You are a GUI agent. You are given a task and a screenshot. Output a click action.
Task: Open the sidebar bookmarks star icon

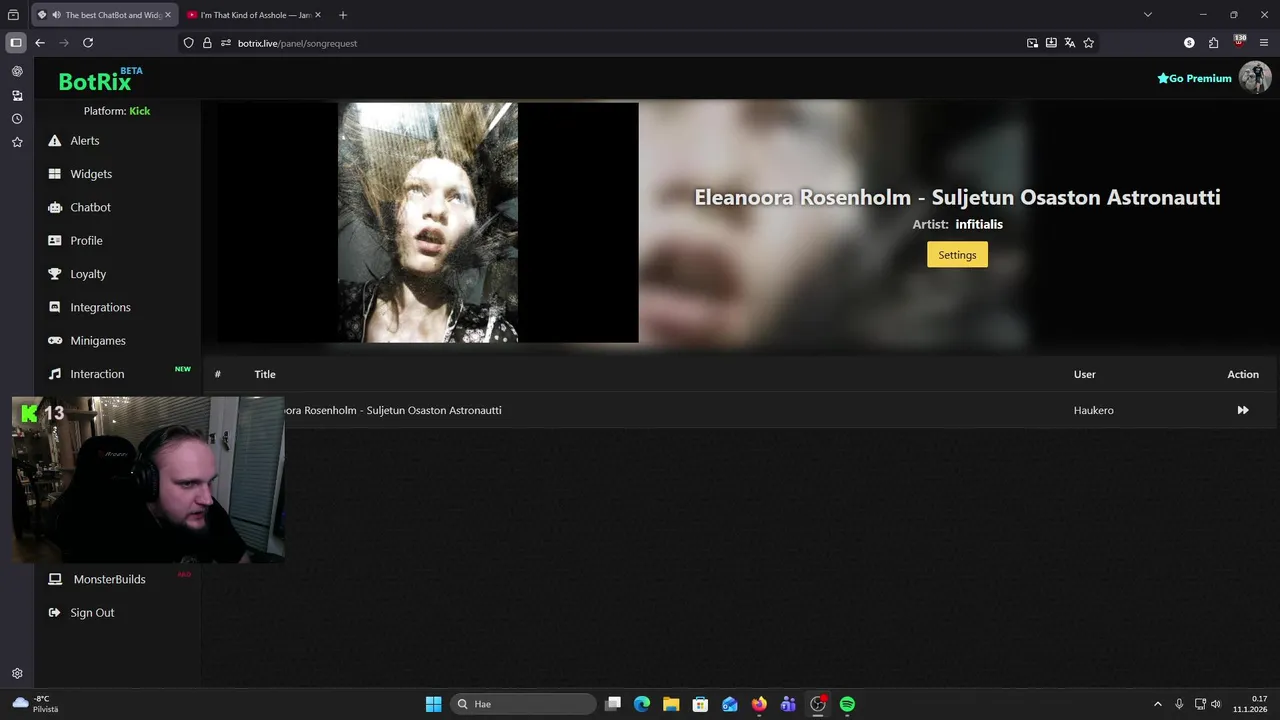tap(17, 142)
